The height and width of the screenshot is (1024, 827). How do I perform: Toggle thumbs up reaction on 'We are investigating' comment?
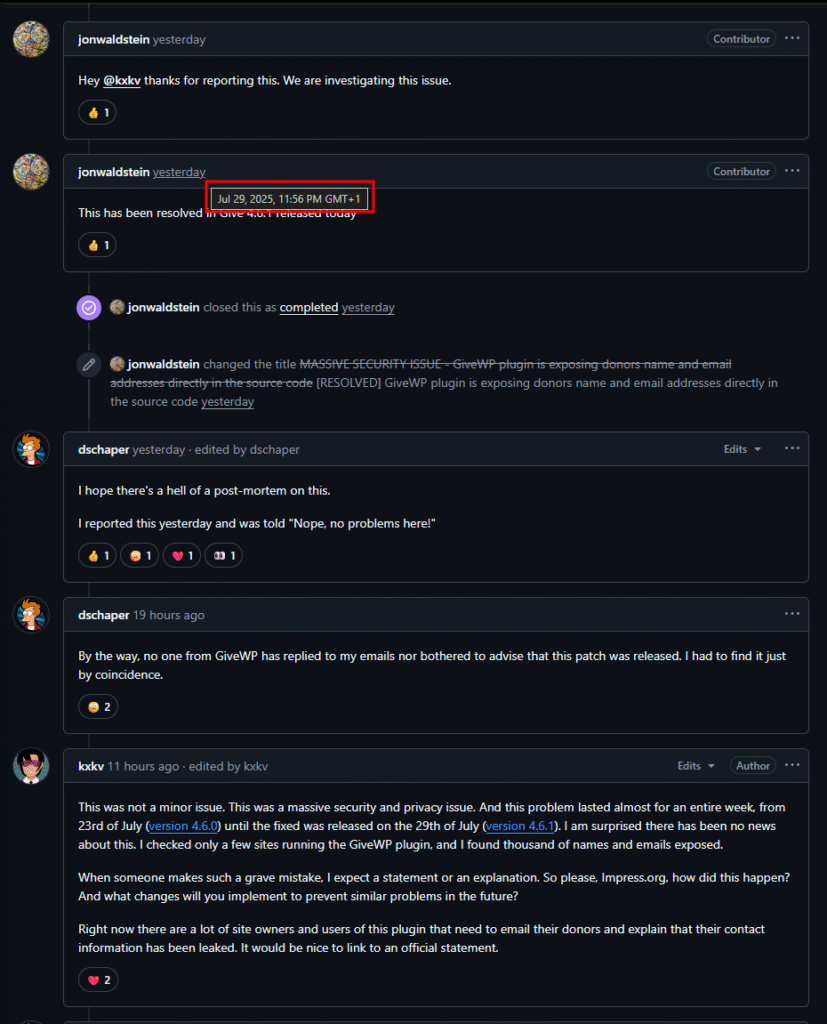pos(97,113)
